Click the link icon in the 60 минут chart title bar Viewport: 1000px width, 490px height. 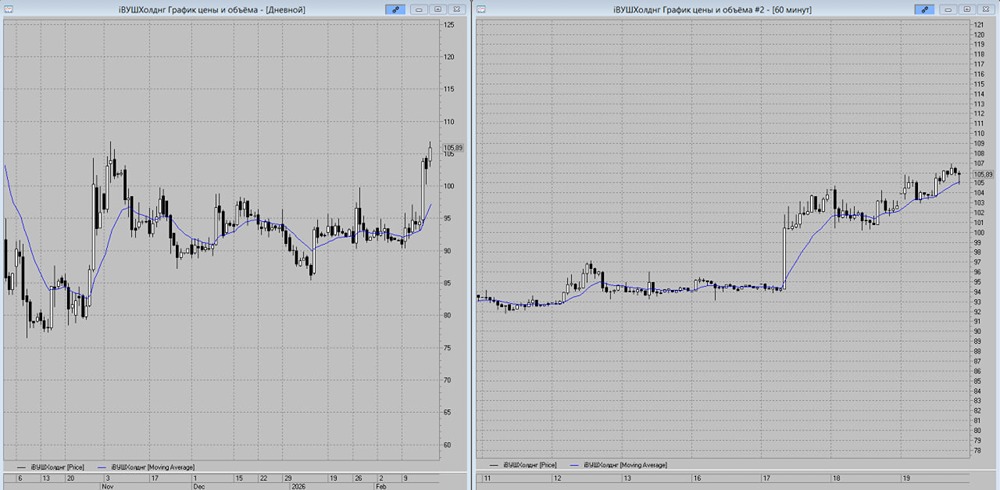click(925, 9)
